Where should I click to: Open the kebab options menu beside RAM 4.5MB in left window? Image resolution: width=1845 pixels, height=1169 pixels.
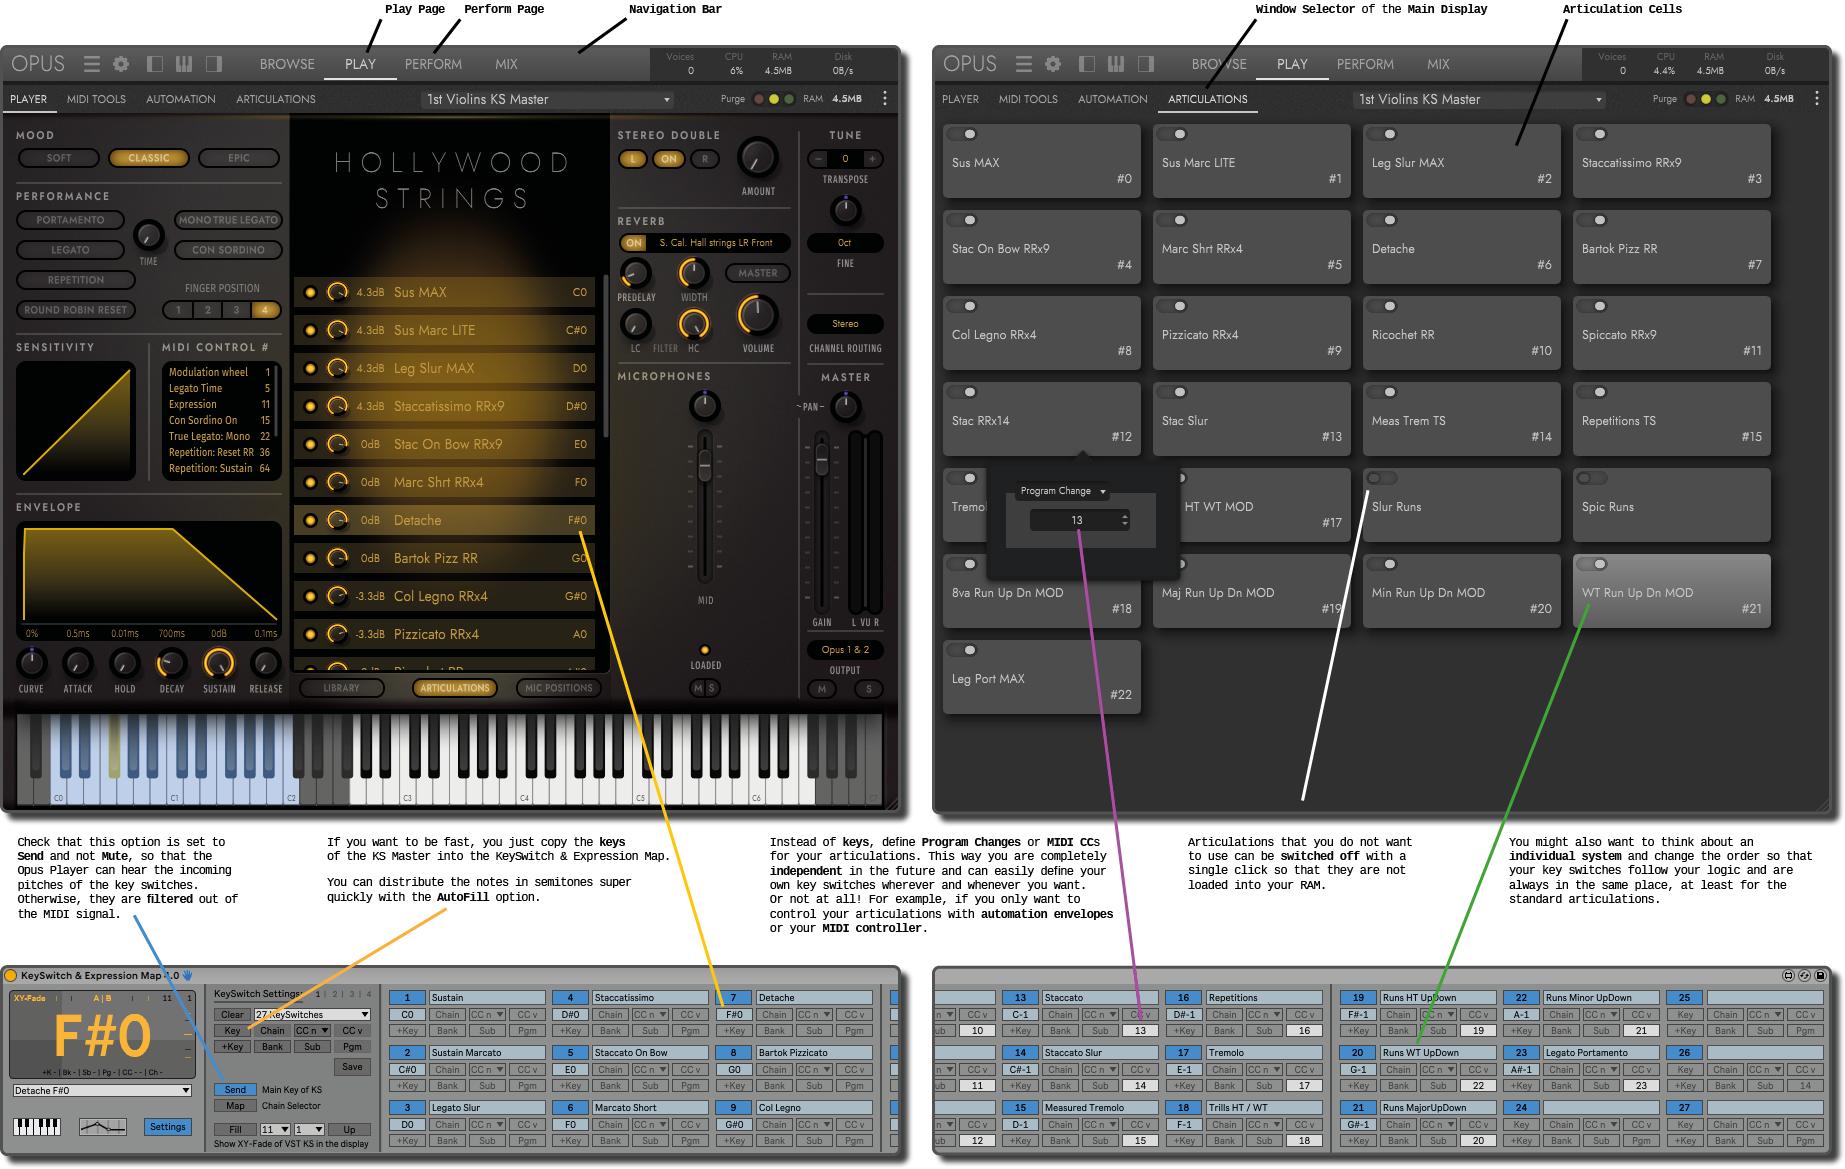tap(884, 99)
